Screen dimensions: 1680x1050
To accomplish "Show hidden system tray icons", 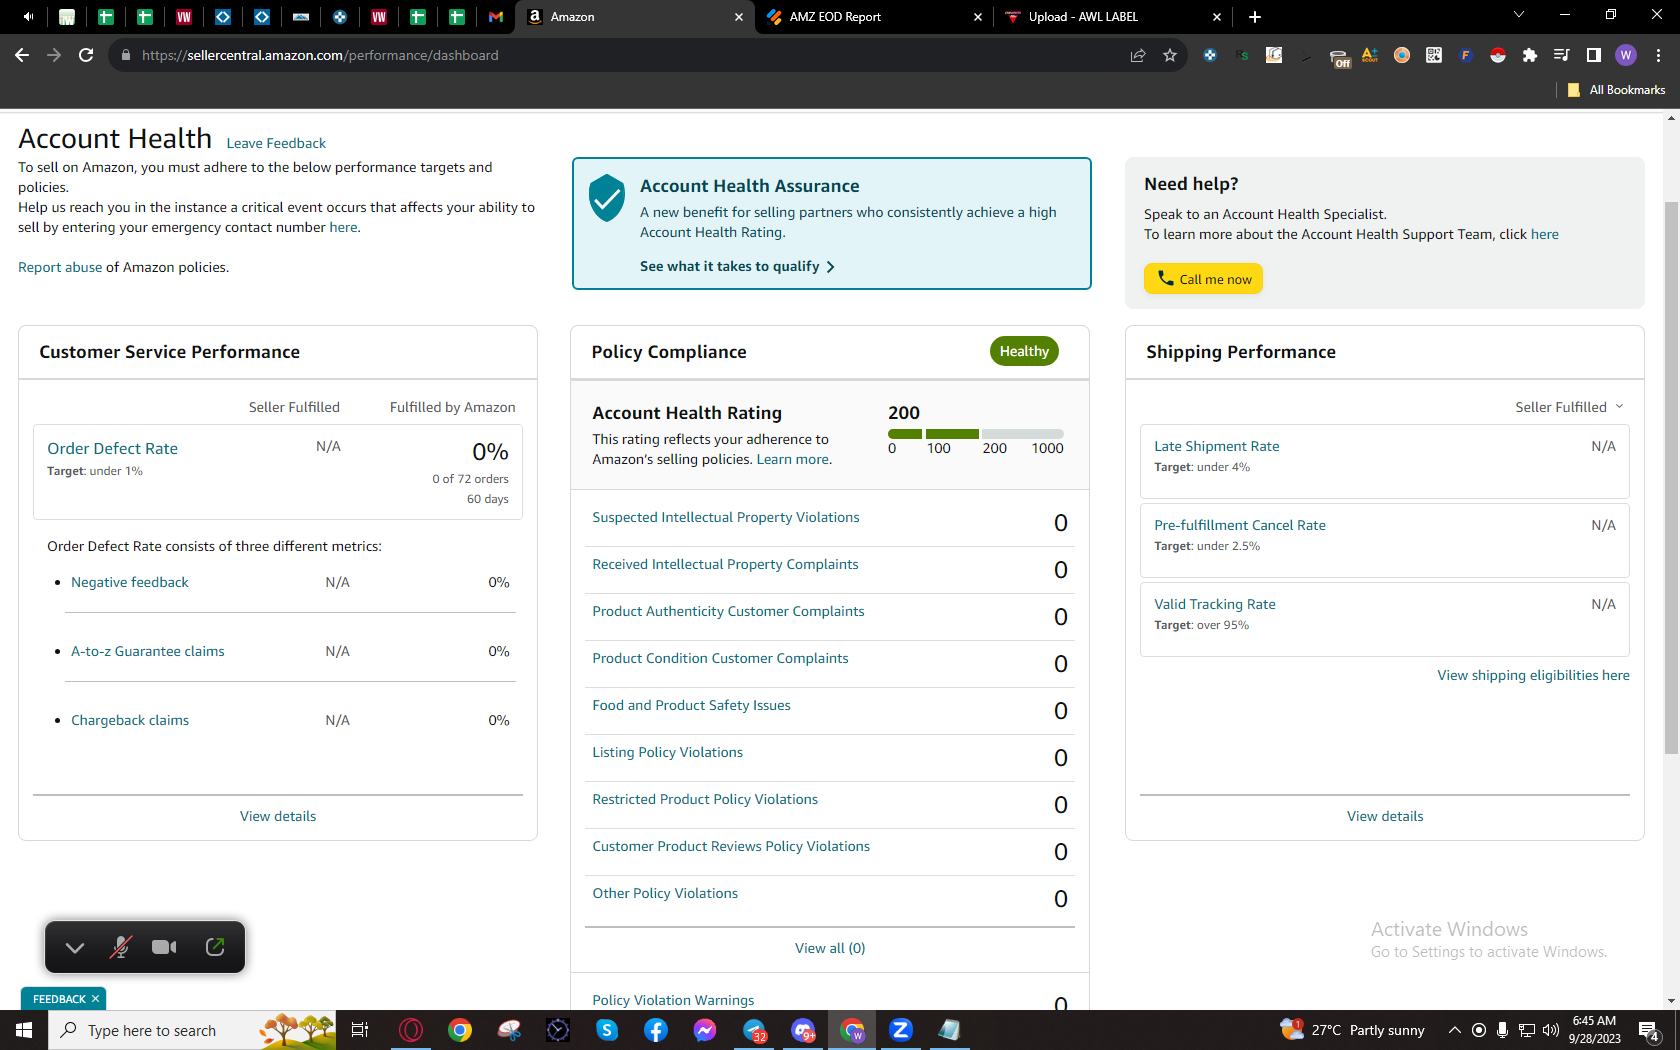I will [x=1455, y=1030].
